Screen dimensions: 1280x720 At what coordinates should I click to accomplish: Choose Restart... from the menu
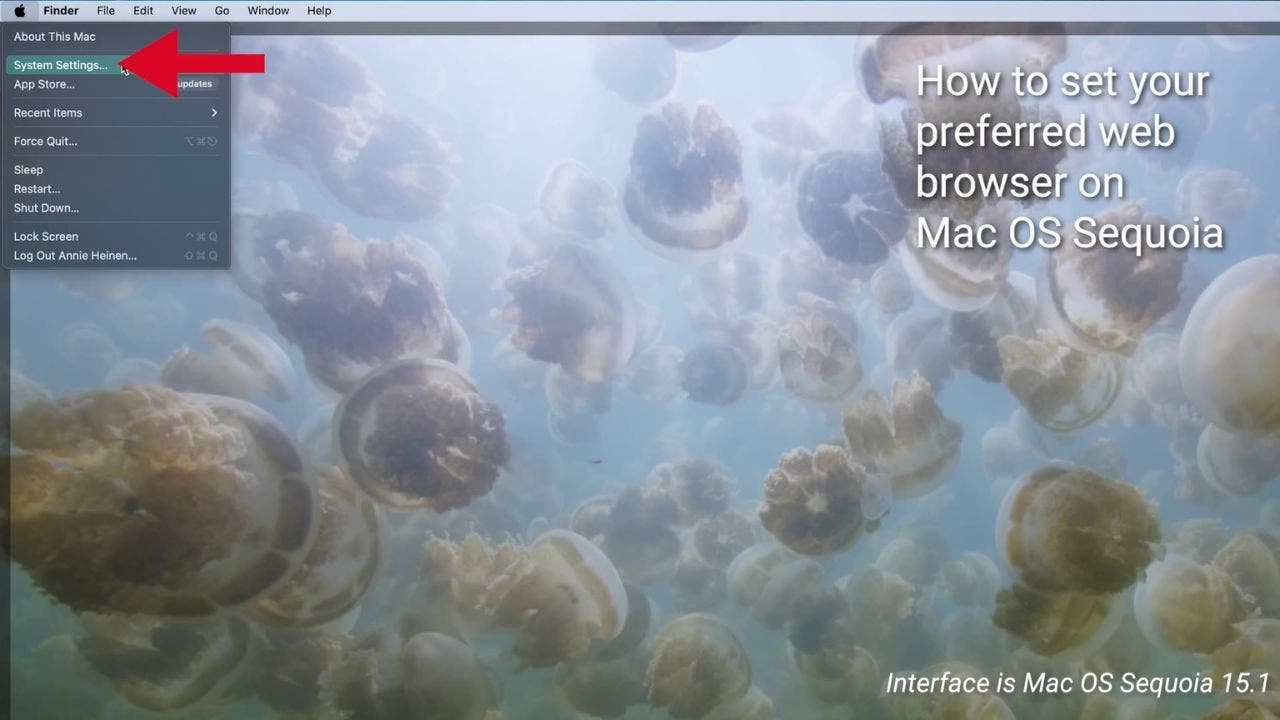(x=37, y=189)
